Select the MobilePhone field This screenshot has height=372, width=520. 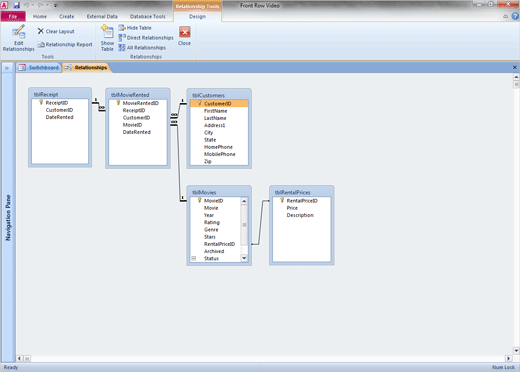coord(219,154)
